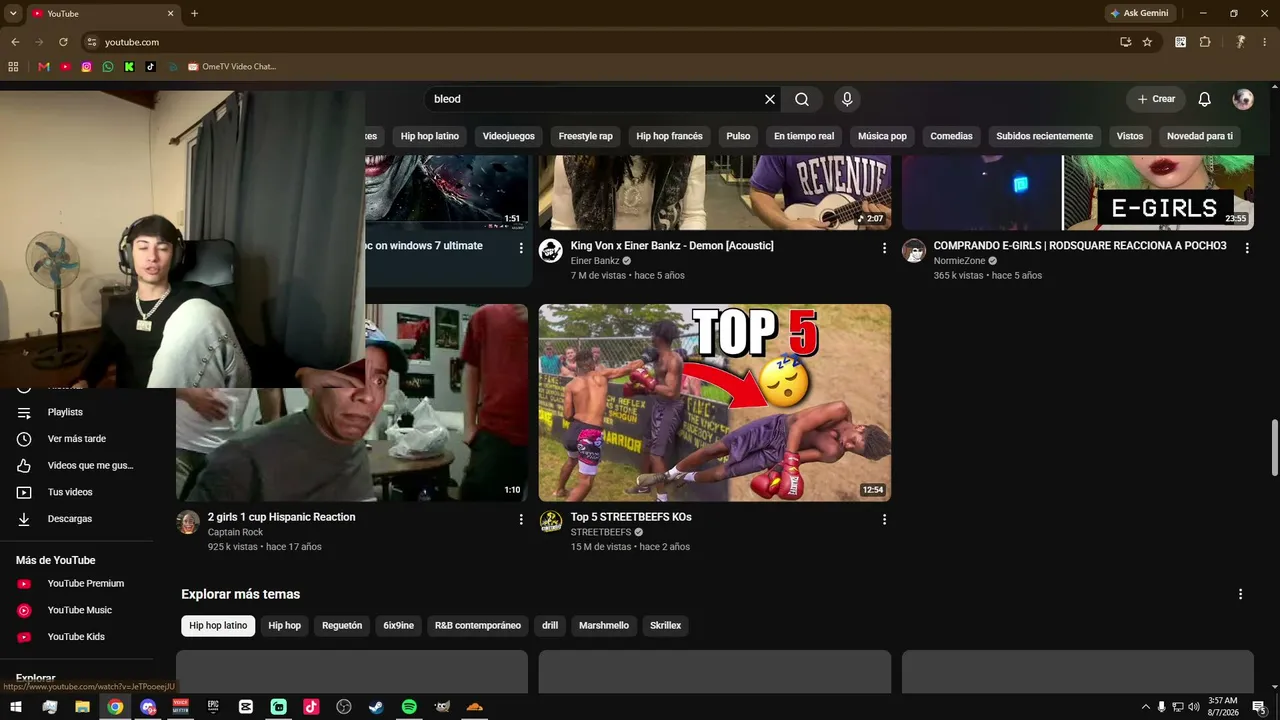
Task: Open the Gmail bookmark icon
Action: point(44,67)
